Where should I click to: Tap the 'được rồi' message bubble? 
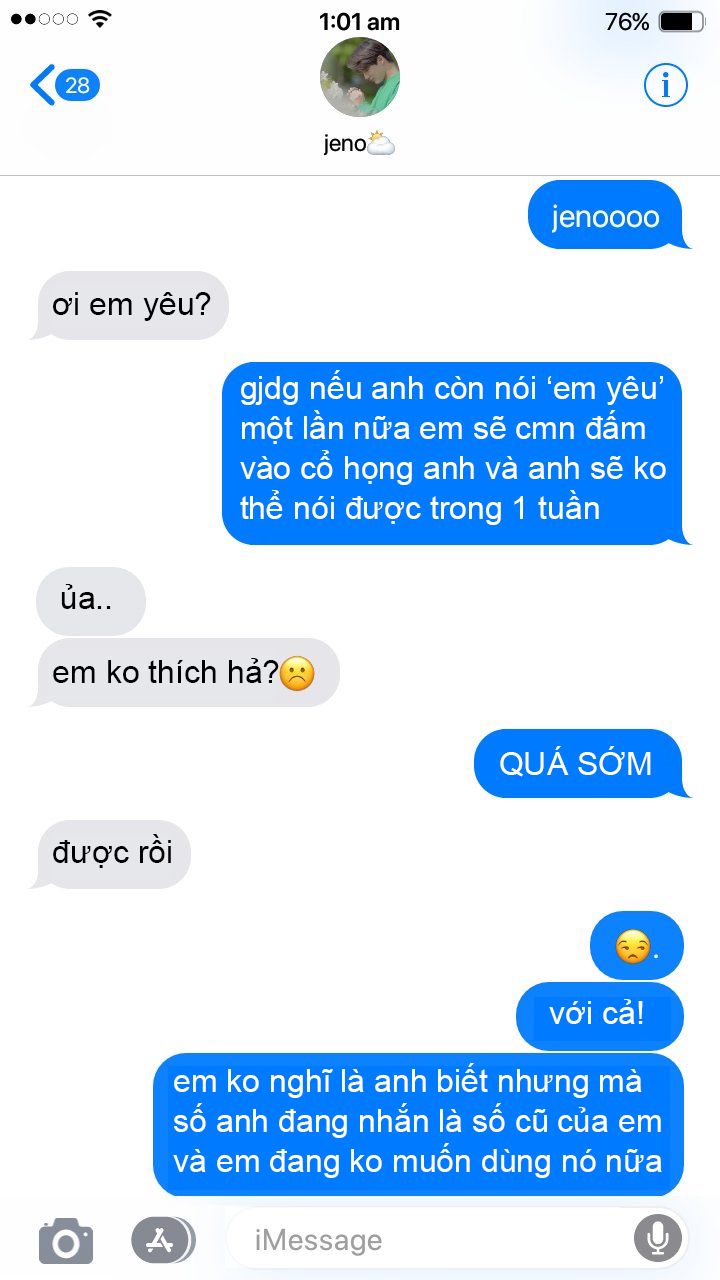[x=111, y=854]
